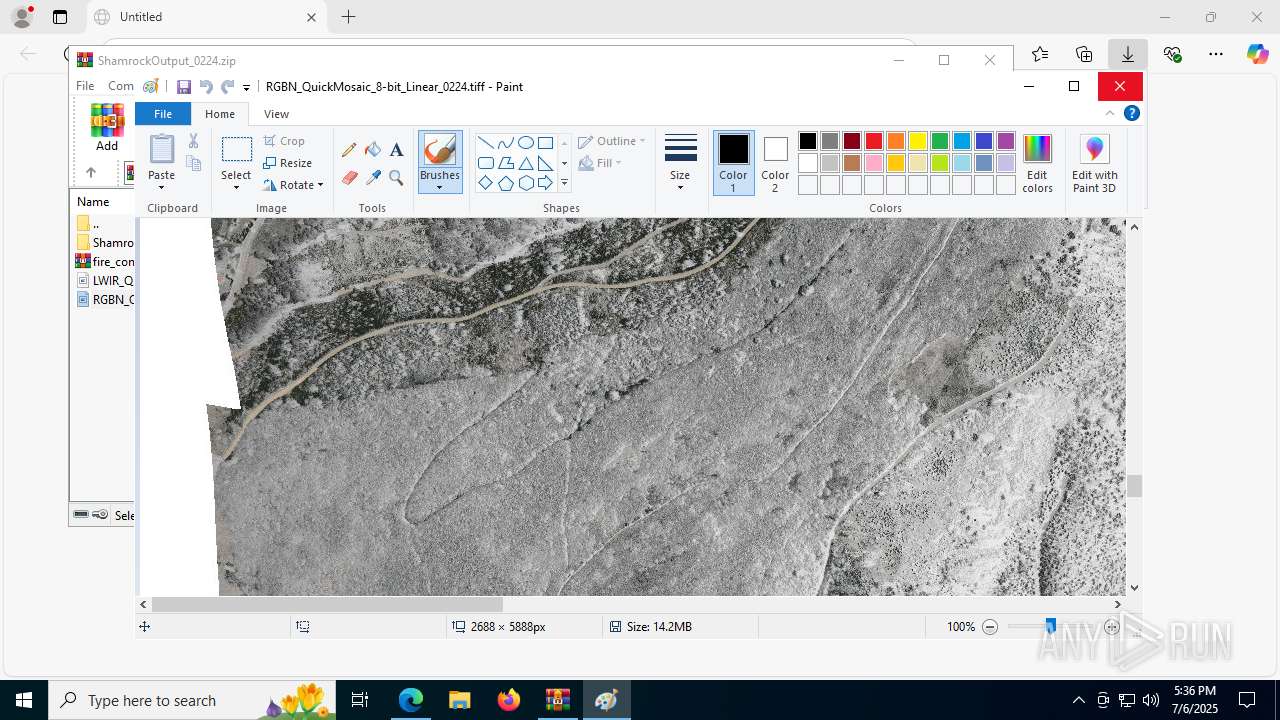The width and height of the screenshot is (1280, 720).
Task: Click the Paste clipboard icon
Action: tap(161, 149)
